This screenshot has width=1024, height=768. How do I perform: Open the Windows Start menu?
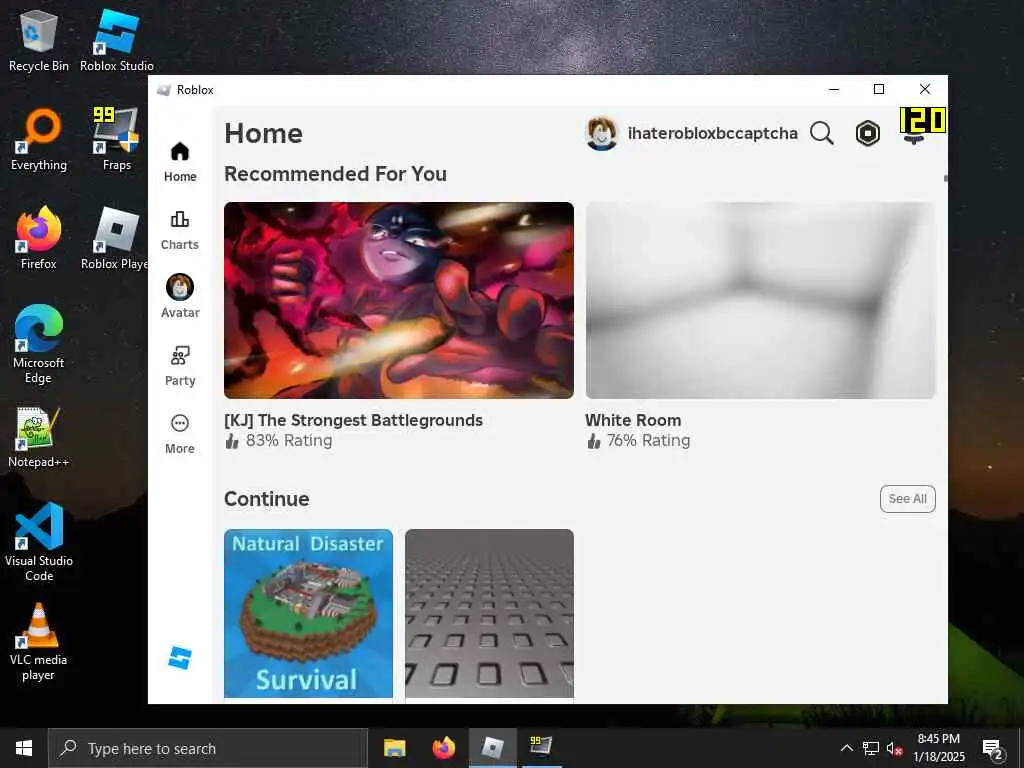[24, 748]
